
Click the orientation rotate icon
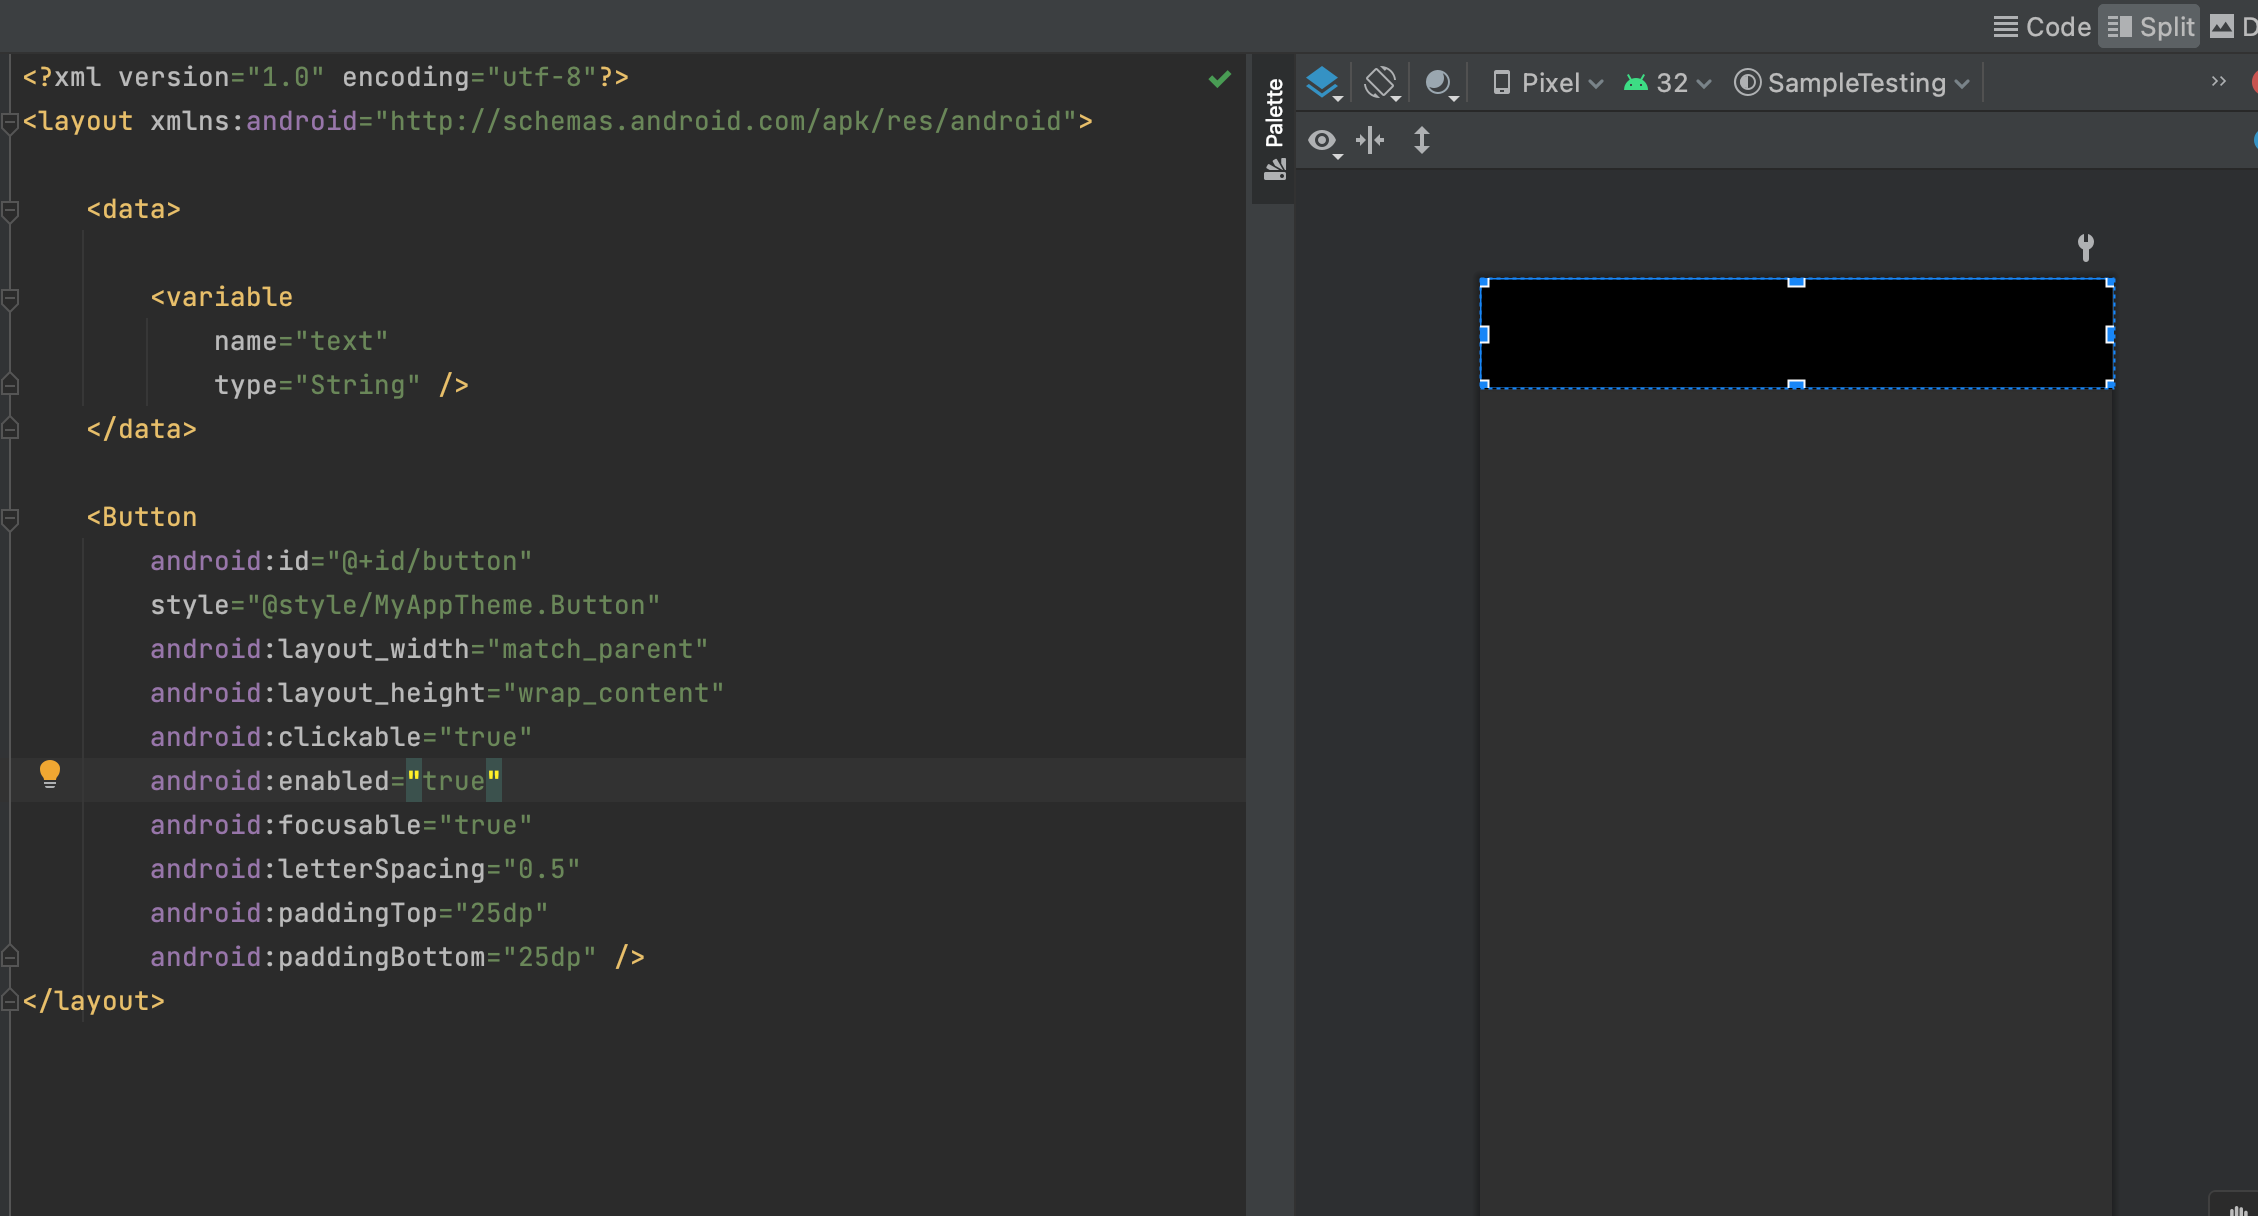(x=1381, y=83)
